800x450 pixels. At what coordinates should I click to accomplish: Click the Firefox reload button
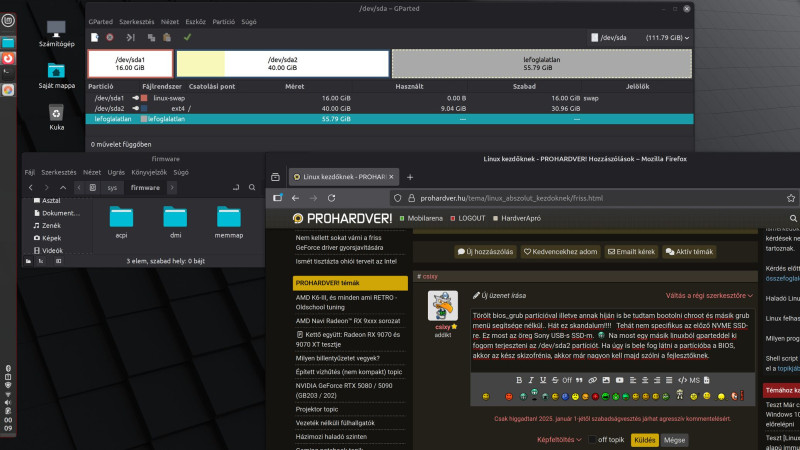(332, 198)
